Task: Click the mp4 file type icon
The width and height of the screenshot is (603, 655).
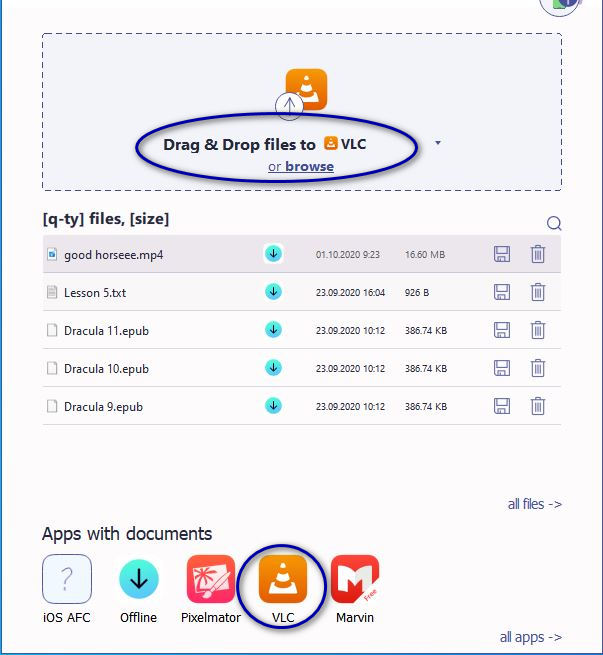Action: pos(52,254)
